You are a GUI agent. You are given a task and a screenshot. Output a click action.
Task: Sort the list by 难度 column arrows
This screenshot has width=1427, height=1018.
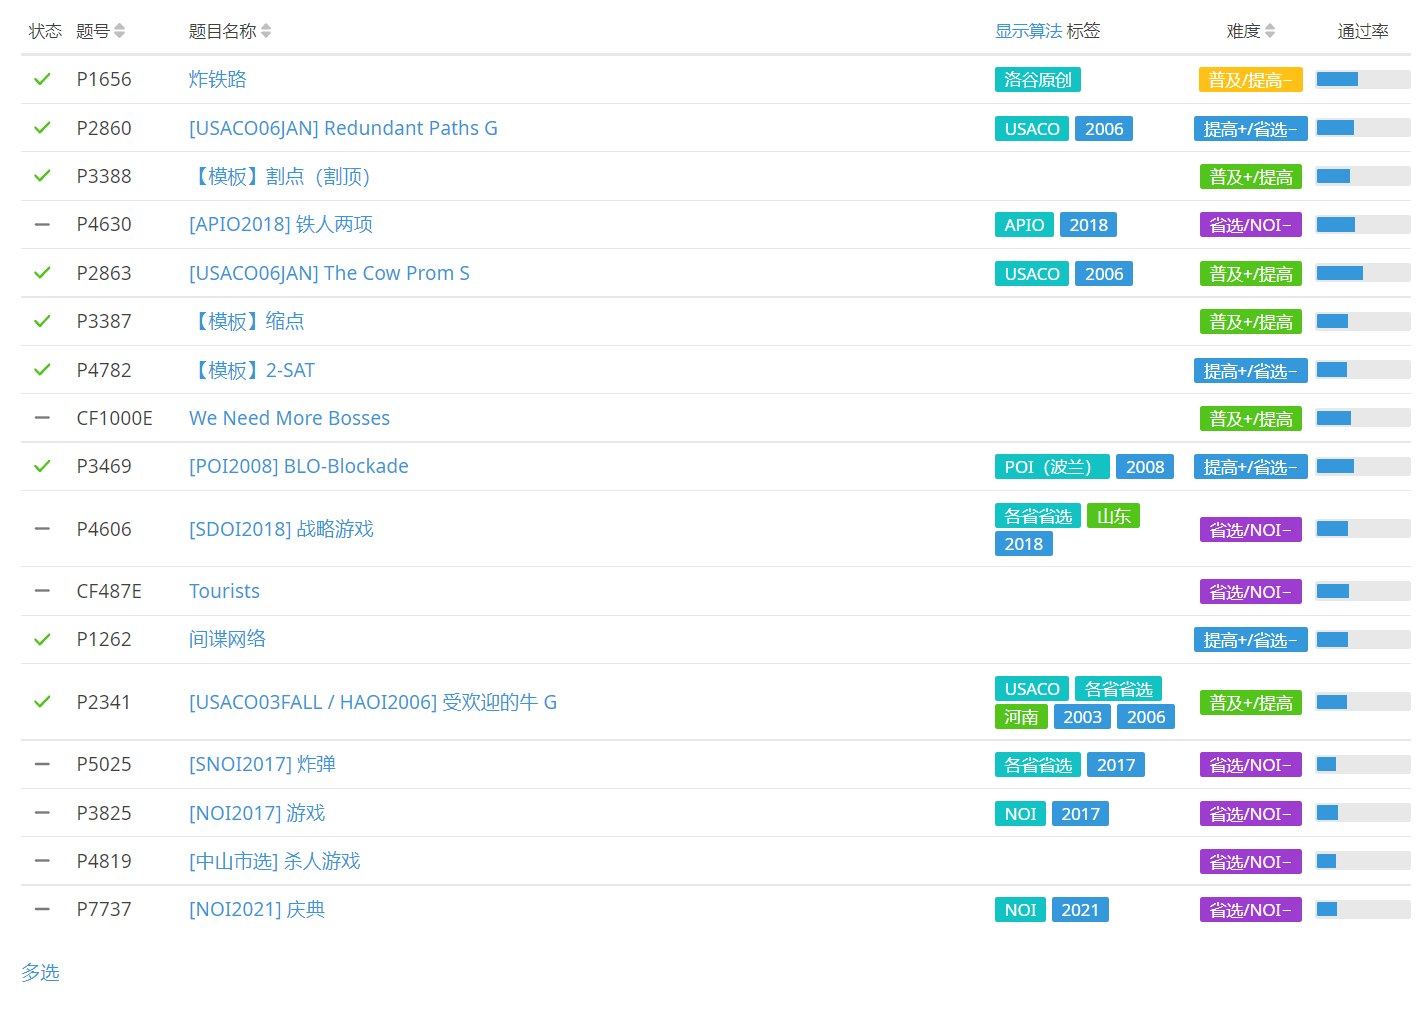[1270, 31]
